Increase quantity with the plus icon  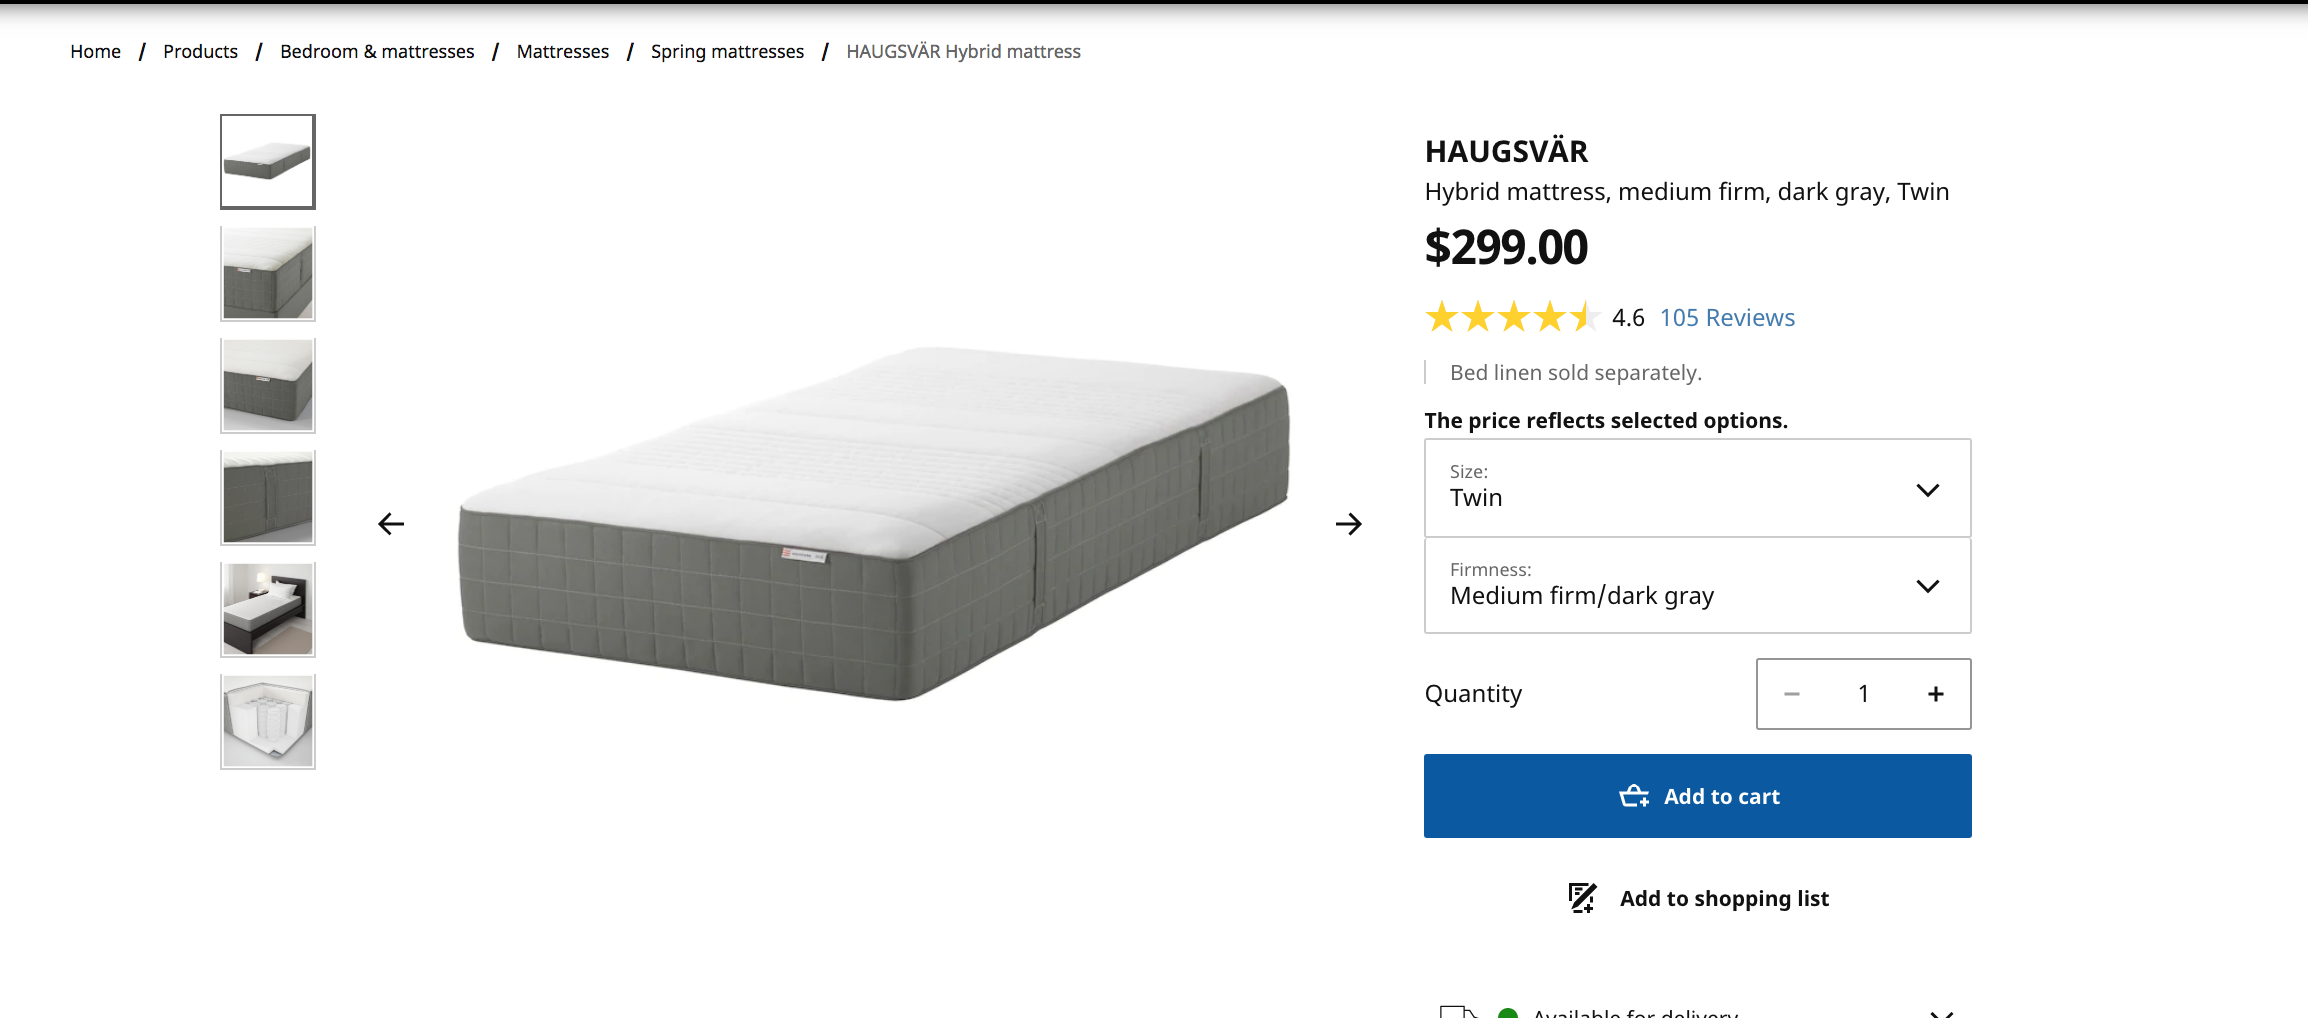coord(1935,694)
